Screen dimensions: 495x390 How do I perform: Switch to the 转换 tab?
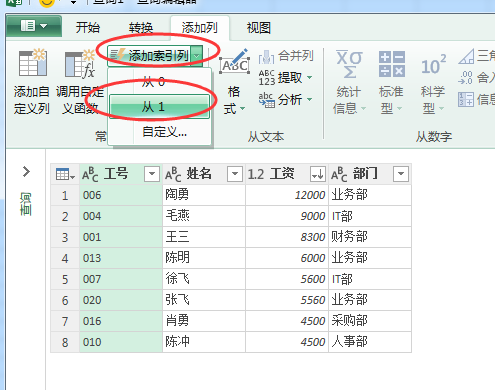(141, 28)
